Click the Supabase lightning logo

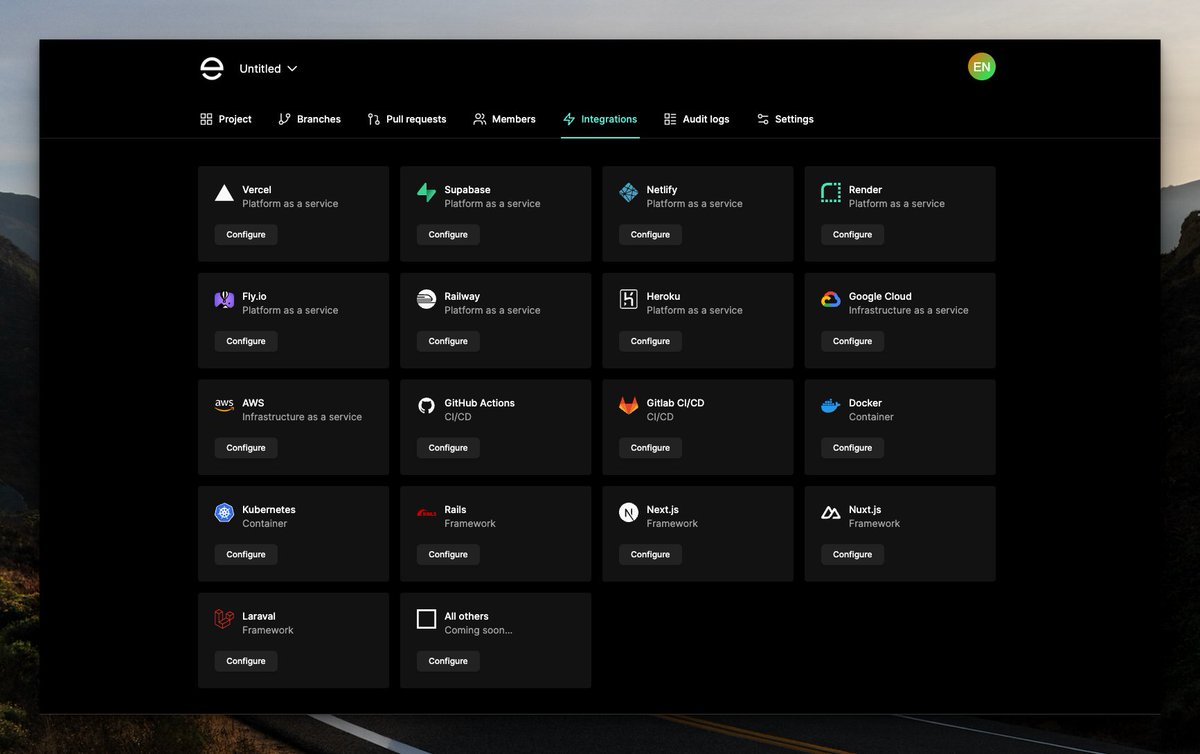(x=426, y=193)
